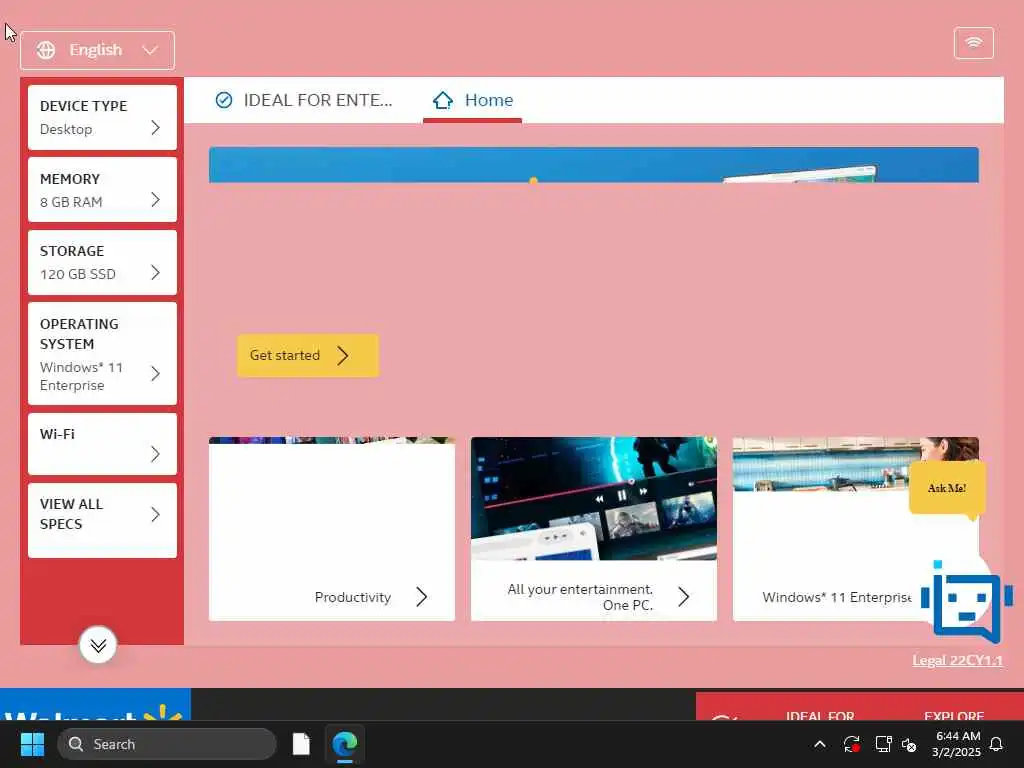Click the network display tray icon

point(883,744)
